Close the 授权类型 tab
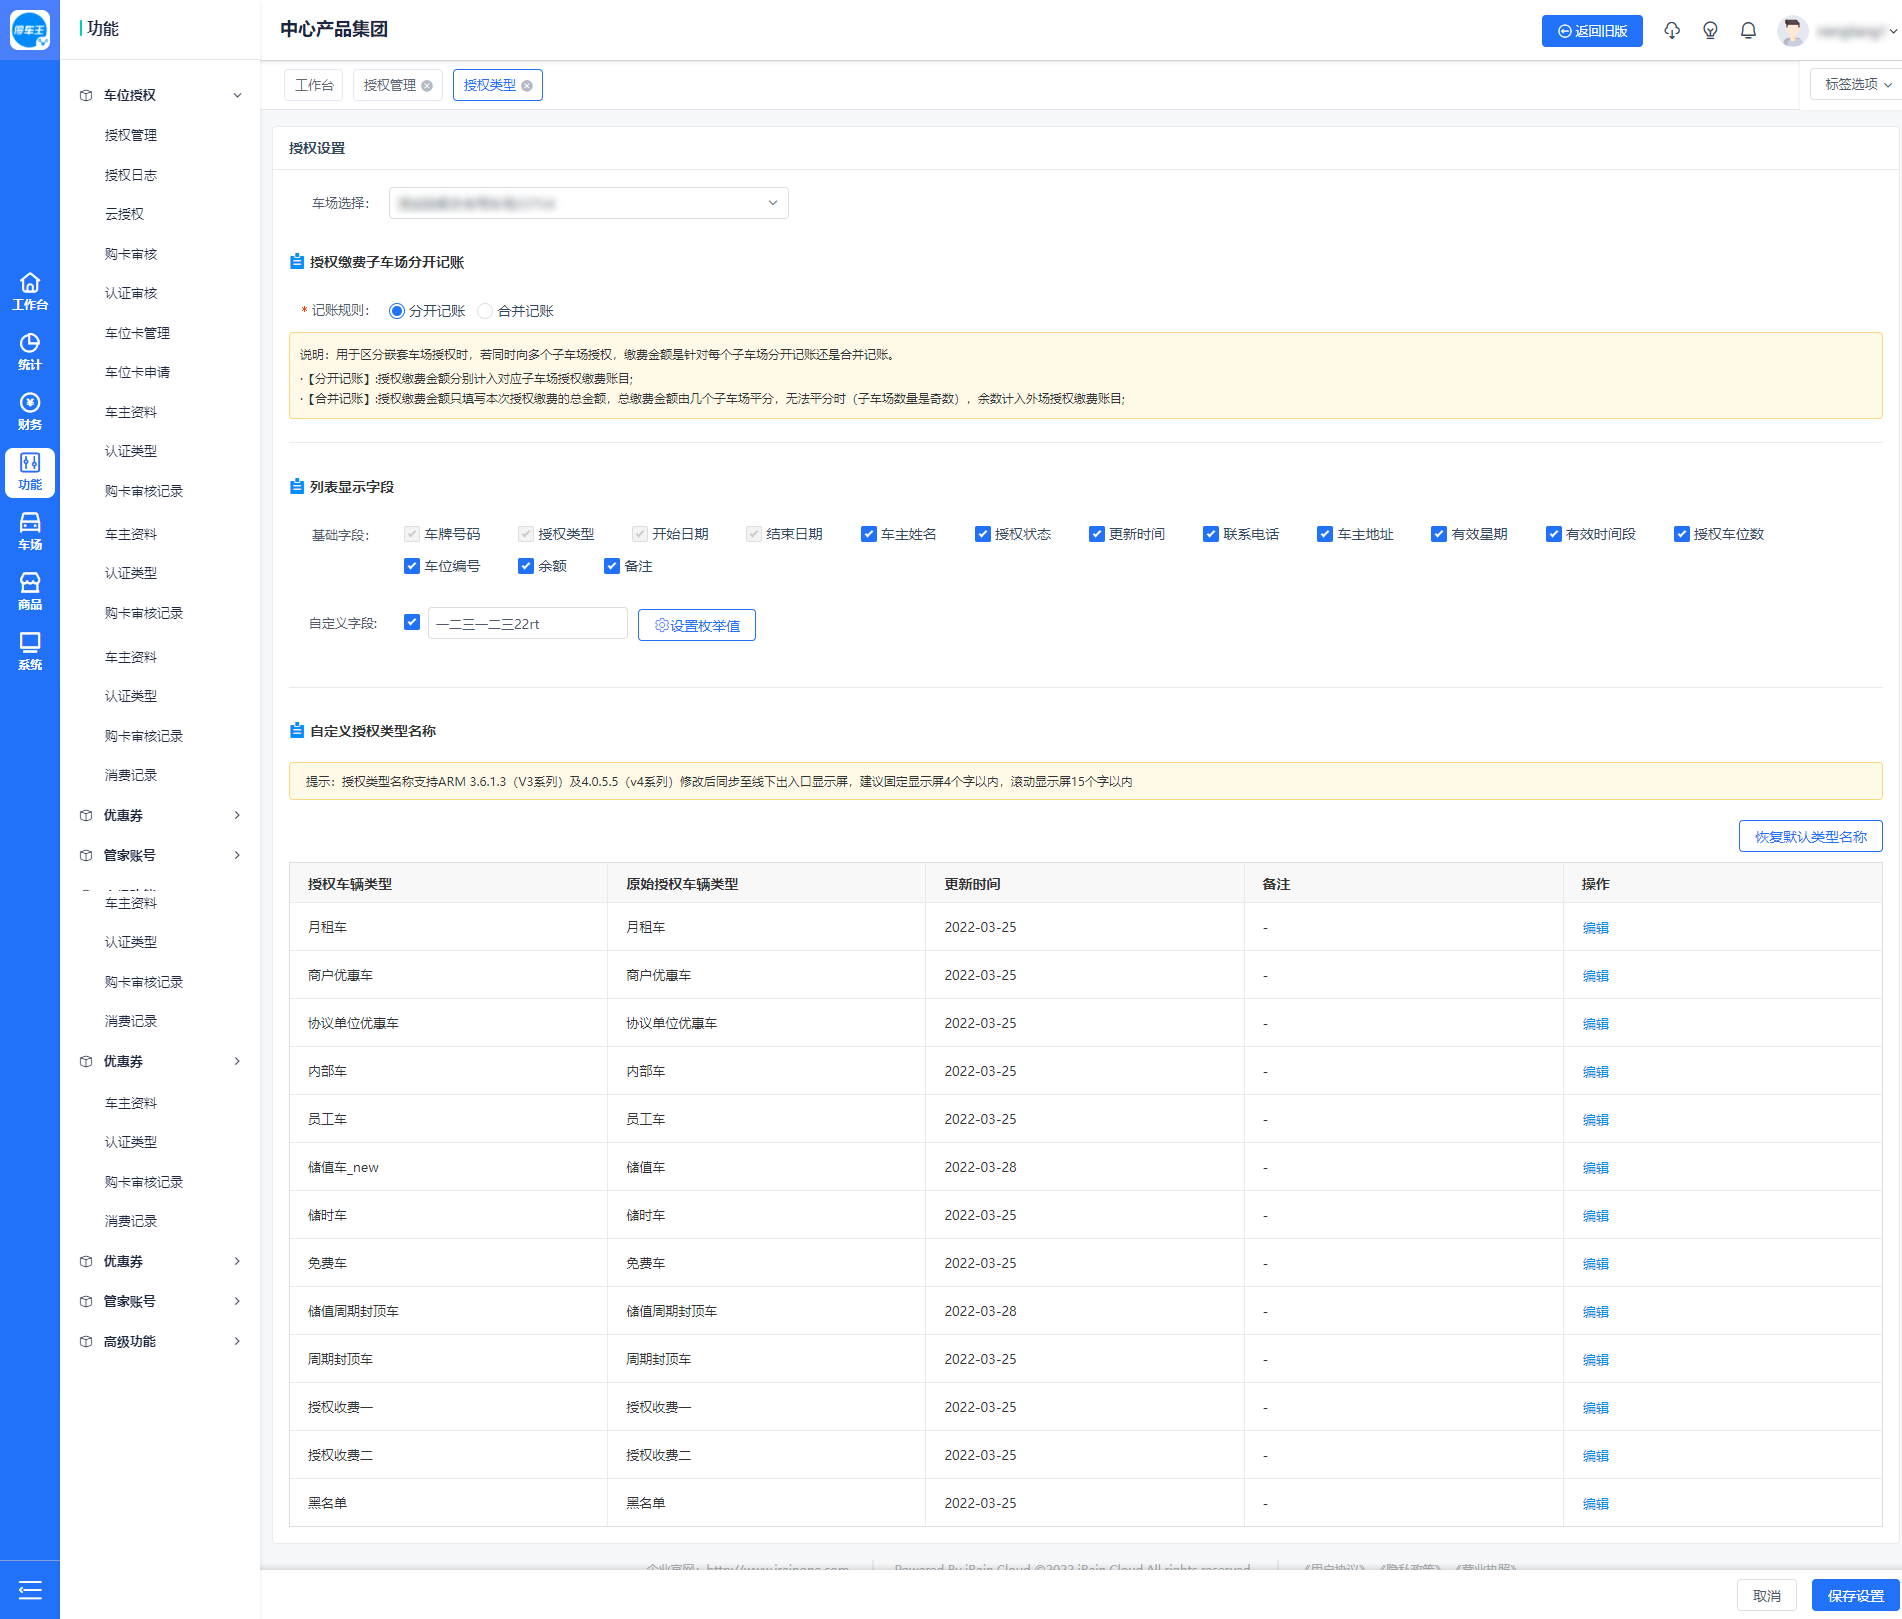This screenshot has width=1902, height=1619. pyautogui.click(x=527, y=86)
